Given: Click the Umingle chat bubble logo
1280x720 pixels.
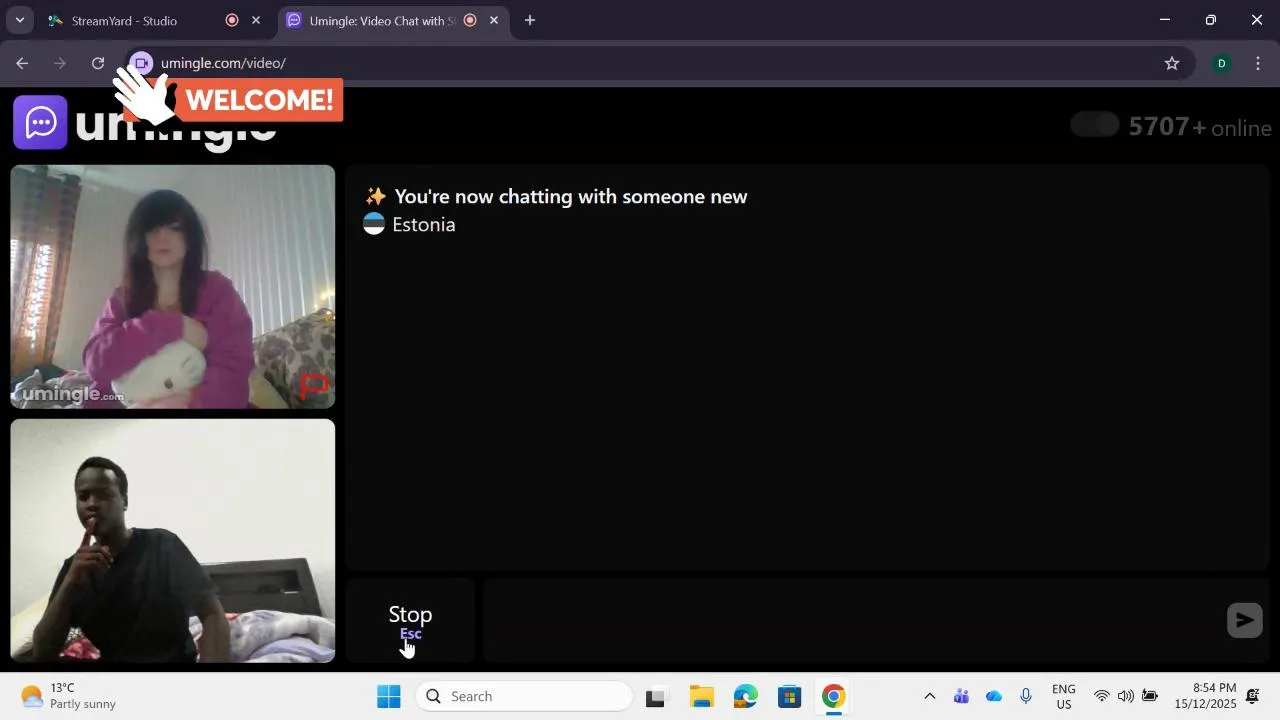Looking at the screenshot, I should coord(40,123).
